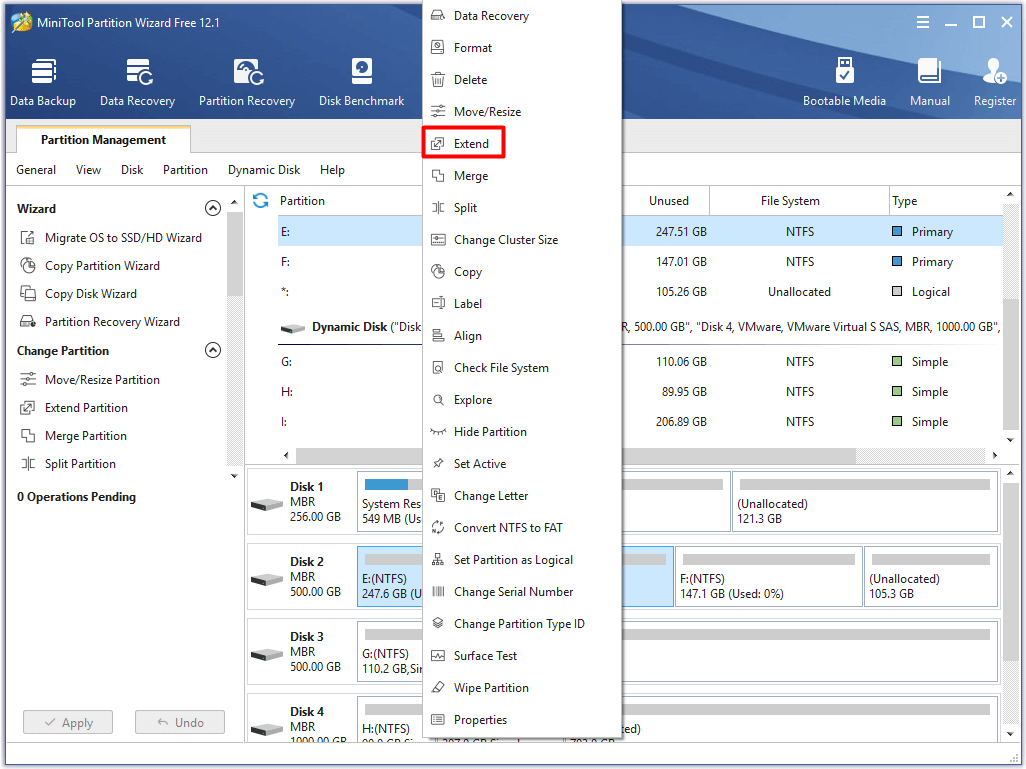The width and height of the screenshot is (1026, 769).
Task: Click Merge Partition in the sidebar
Action: [73, 436]
